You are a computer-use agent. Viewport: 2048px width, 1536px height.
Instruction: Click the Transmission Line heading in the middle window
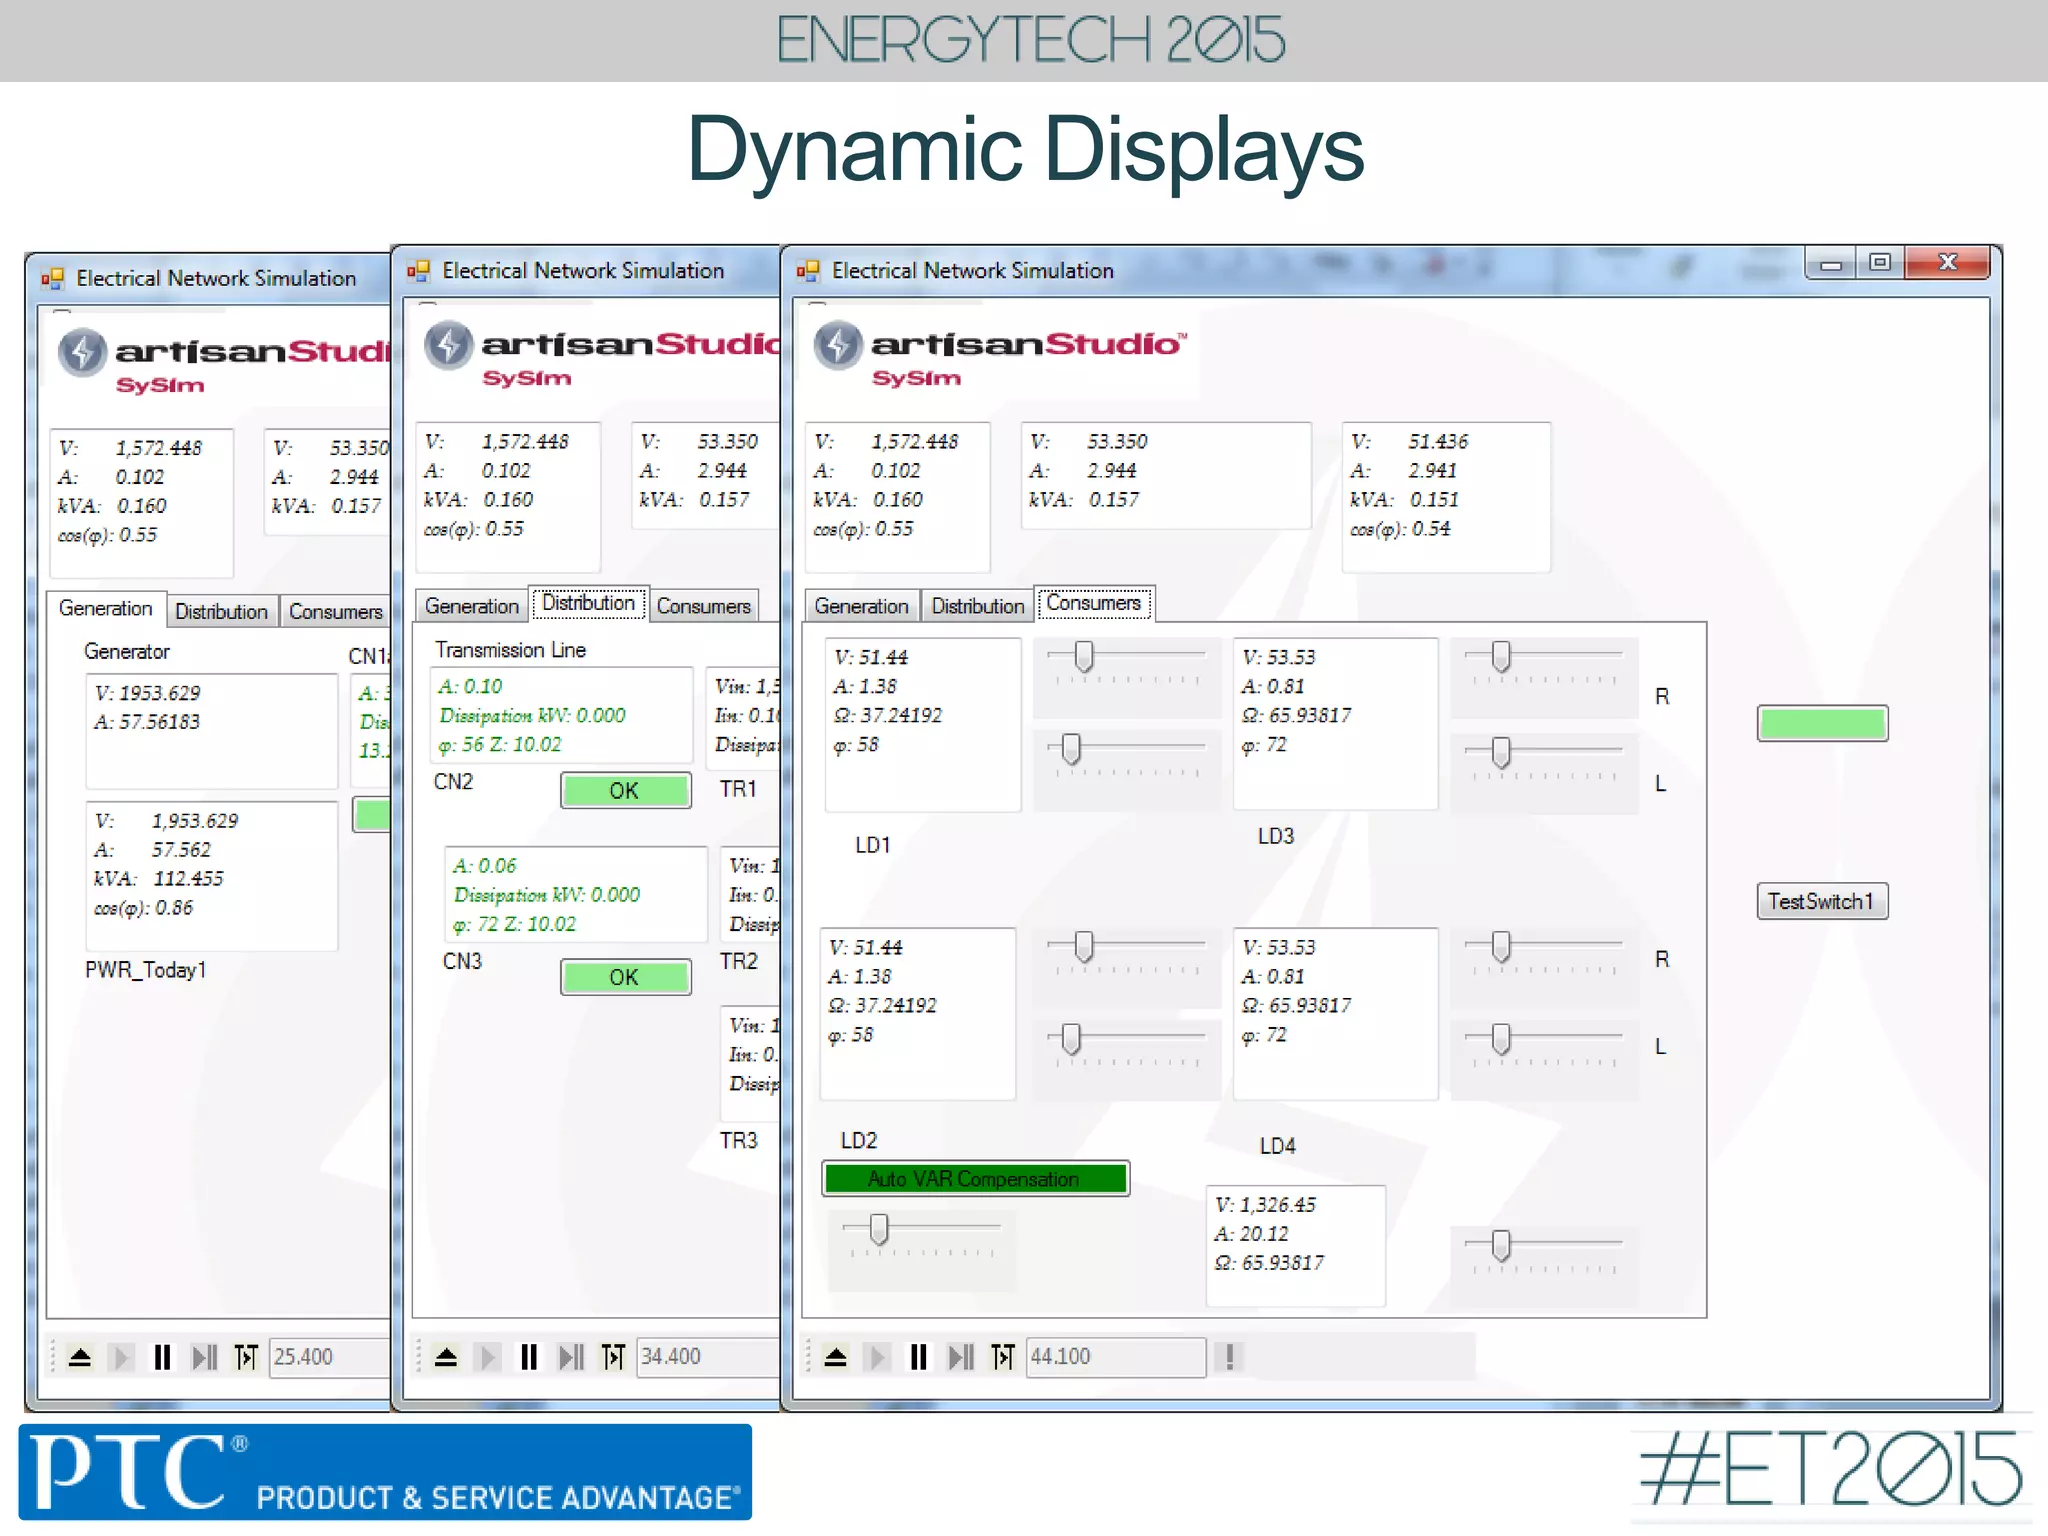[510, 650]
